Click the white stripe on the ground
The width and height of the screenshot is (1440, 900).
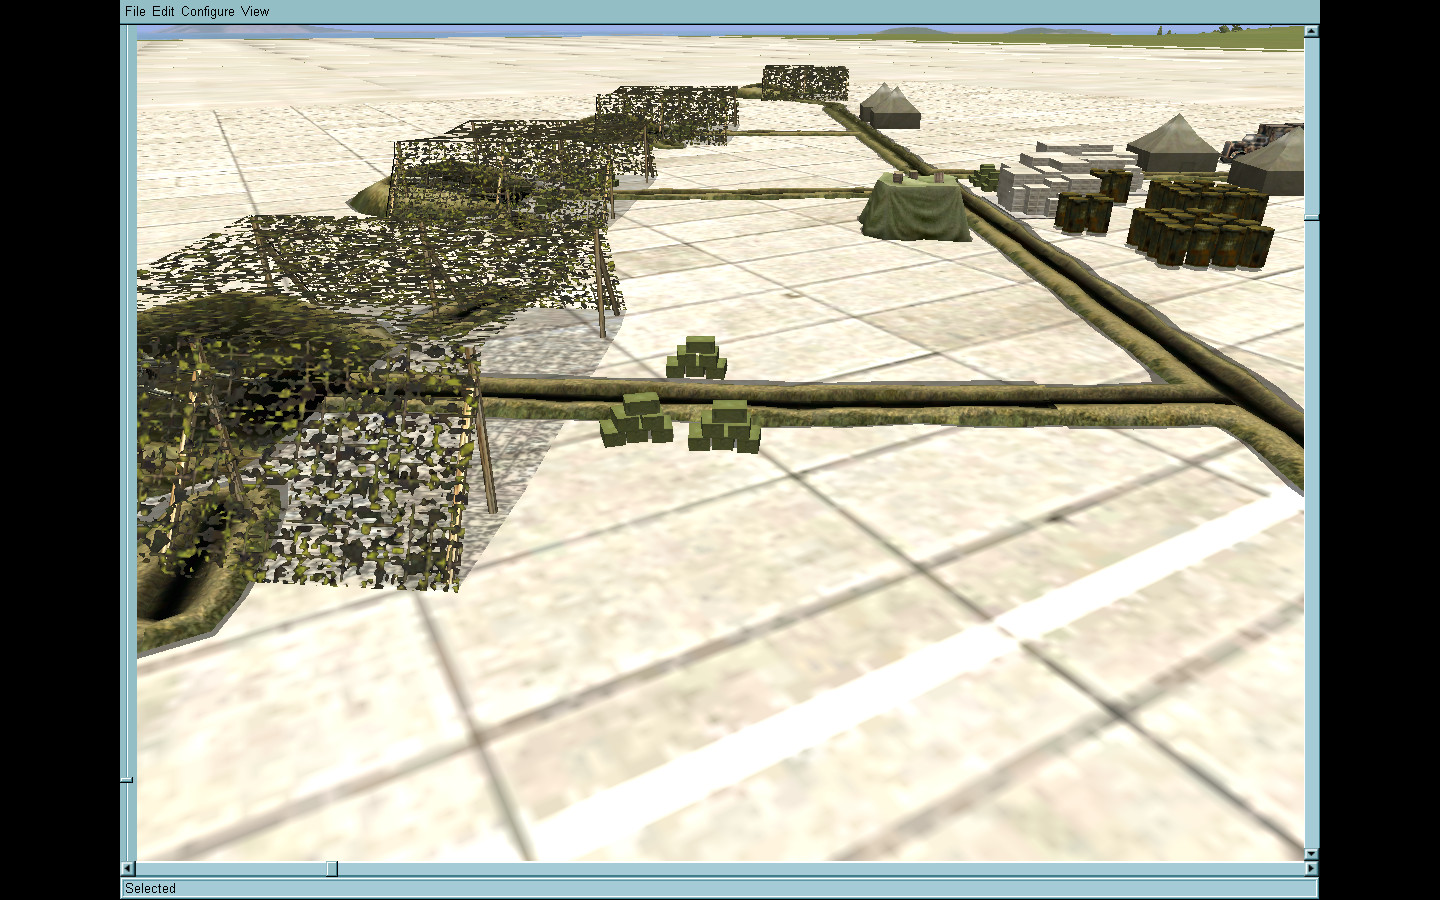pyautogui.click(x=900, y=690)
